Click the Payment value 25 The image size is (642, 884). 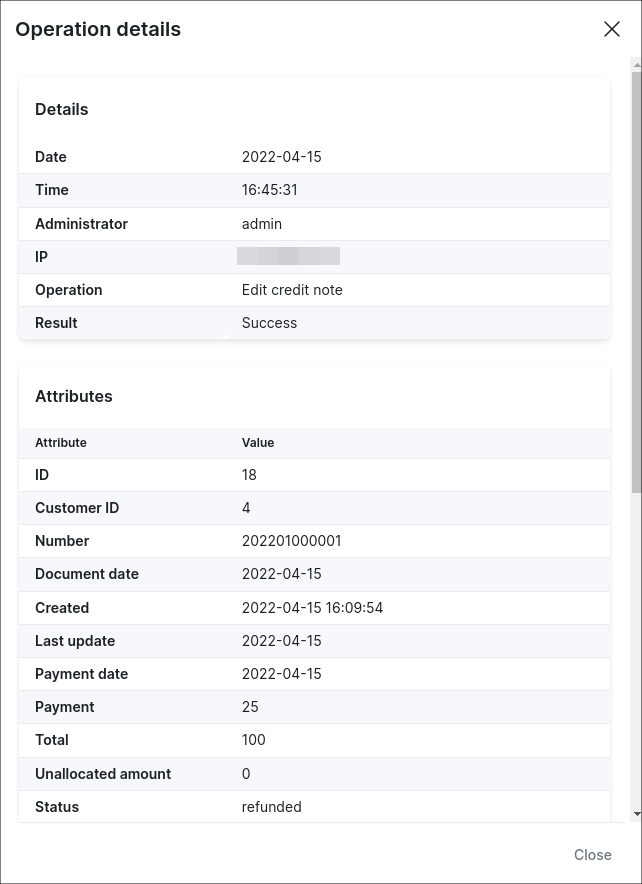[x=250, y=707]
